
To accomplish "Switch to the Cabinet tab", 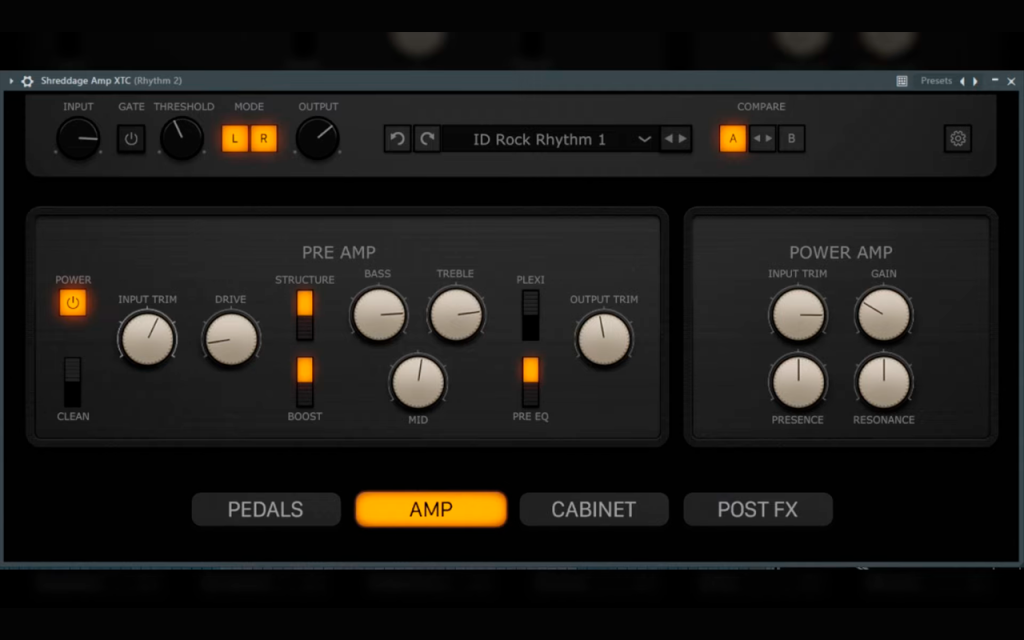I will click(594, 509).
